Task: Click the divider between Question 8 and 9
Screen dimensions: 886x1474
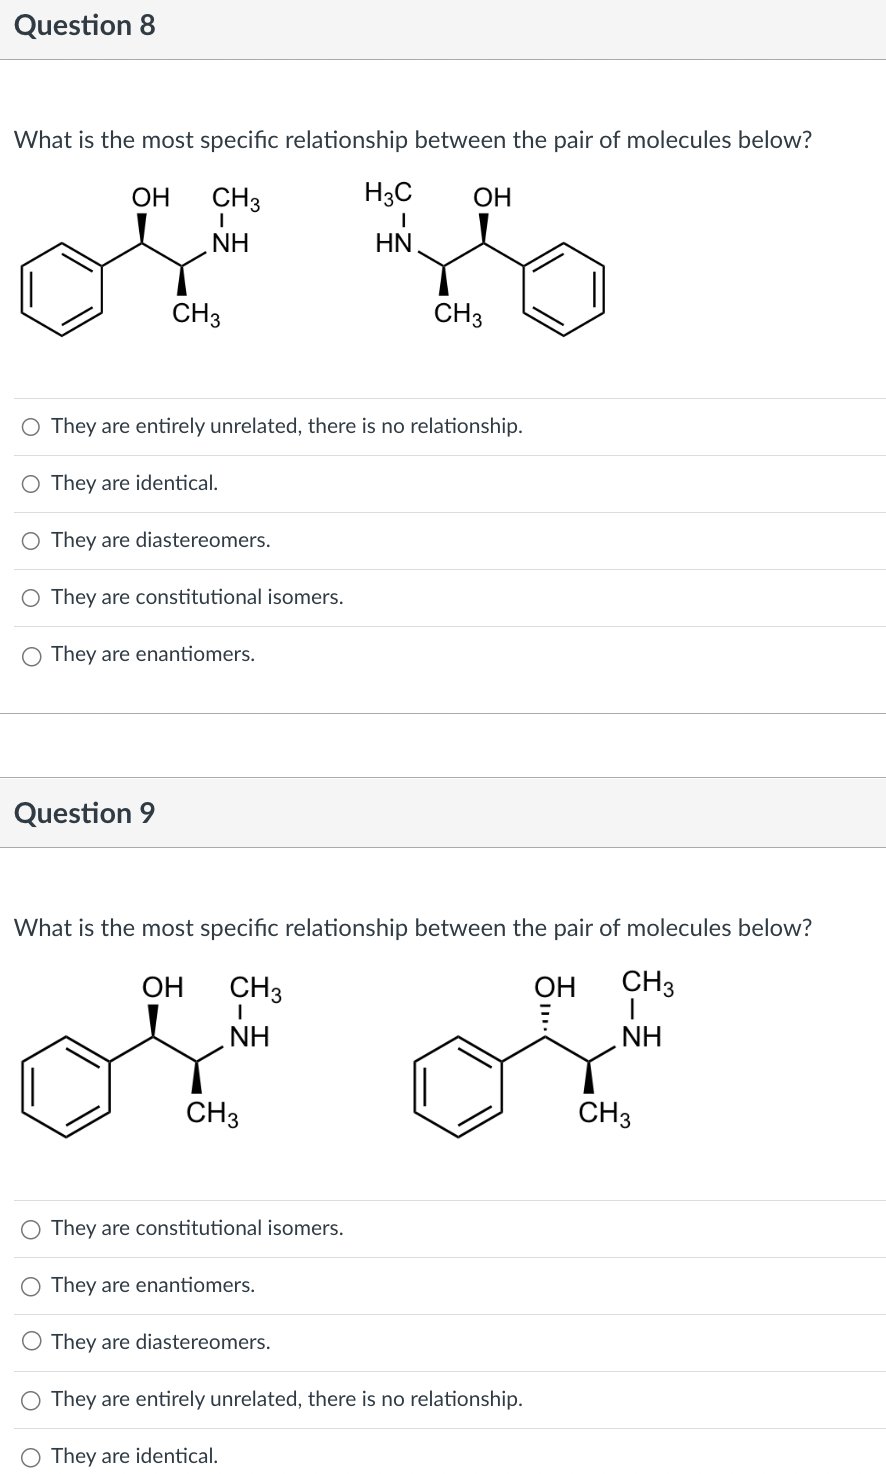Action: 443,714
